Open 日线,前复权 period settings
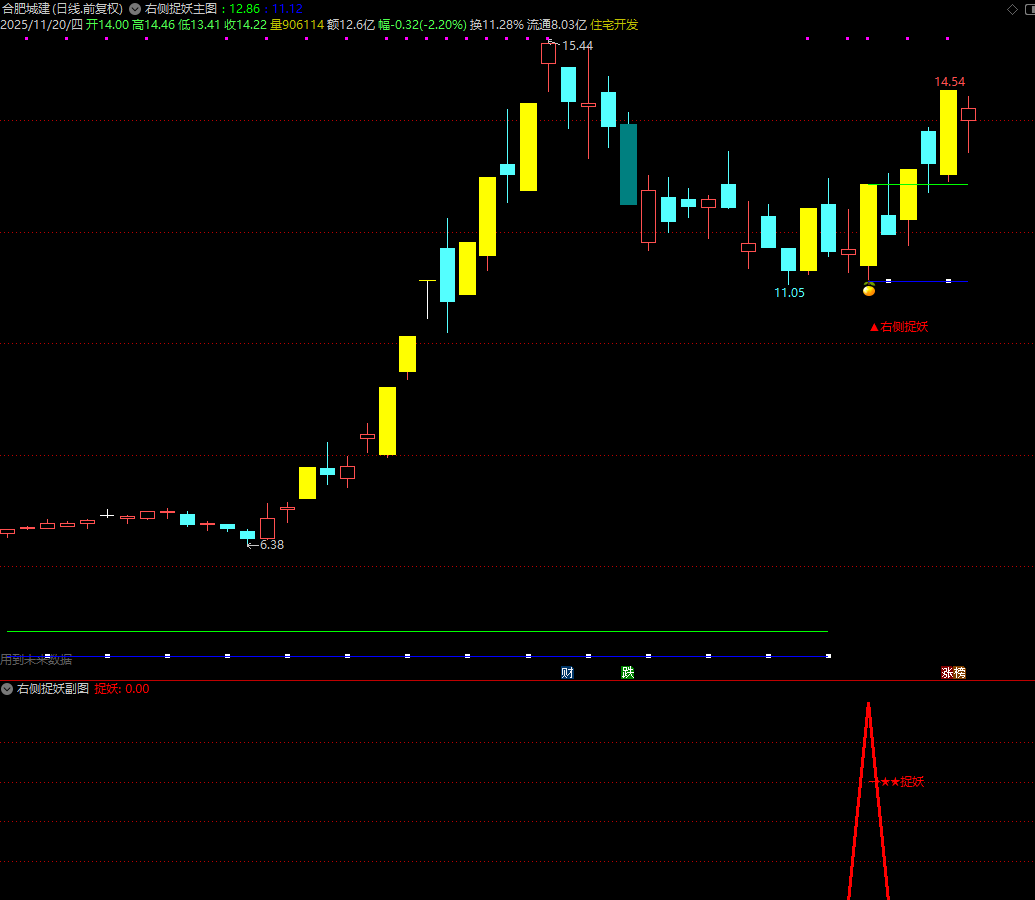The image size is (1035, 900). point(88,9)
